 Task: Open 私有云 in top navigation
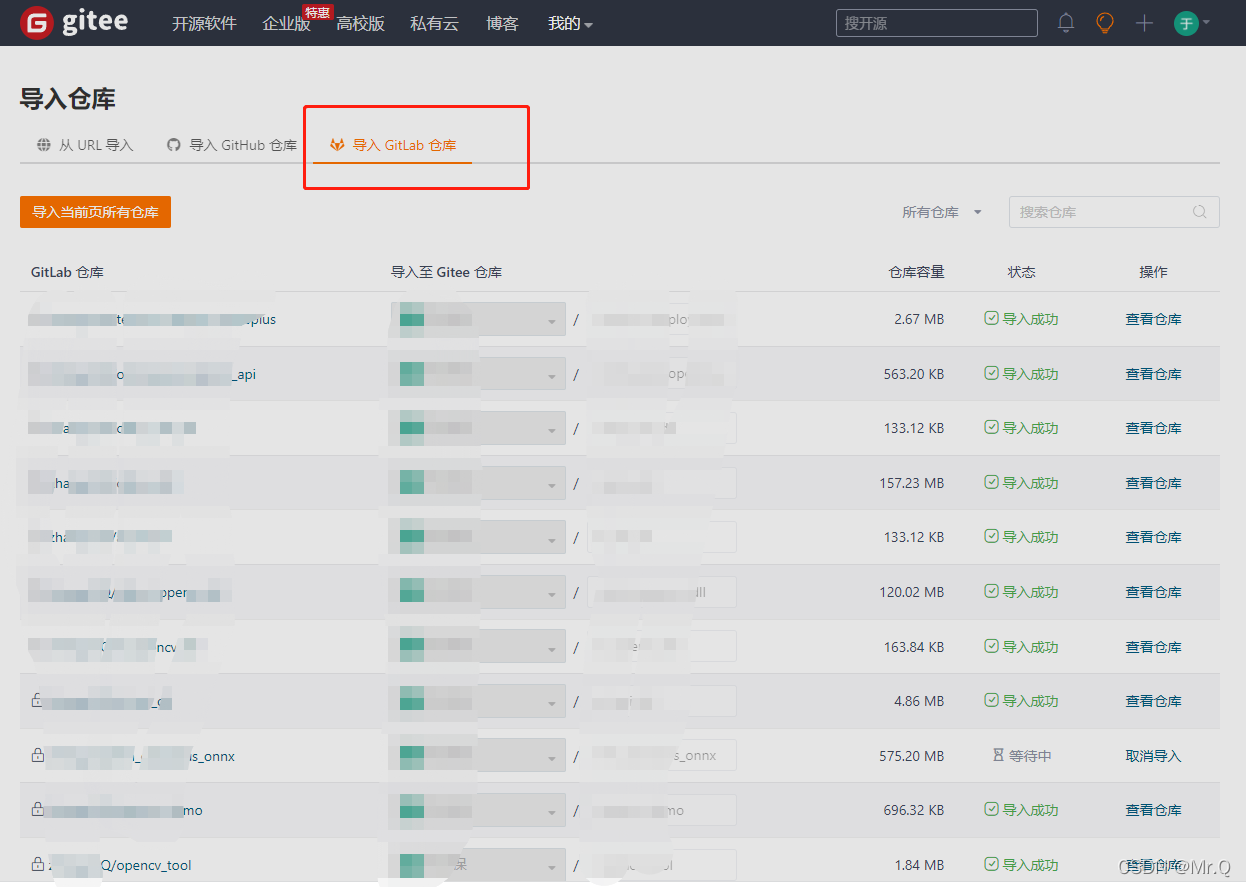click(434, 23)
